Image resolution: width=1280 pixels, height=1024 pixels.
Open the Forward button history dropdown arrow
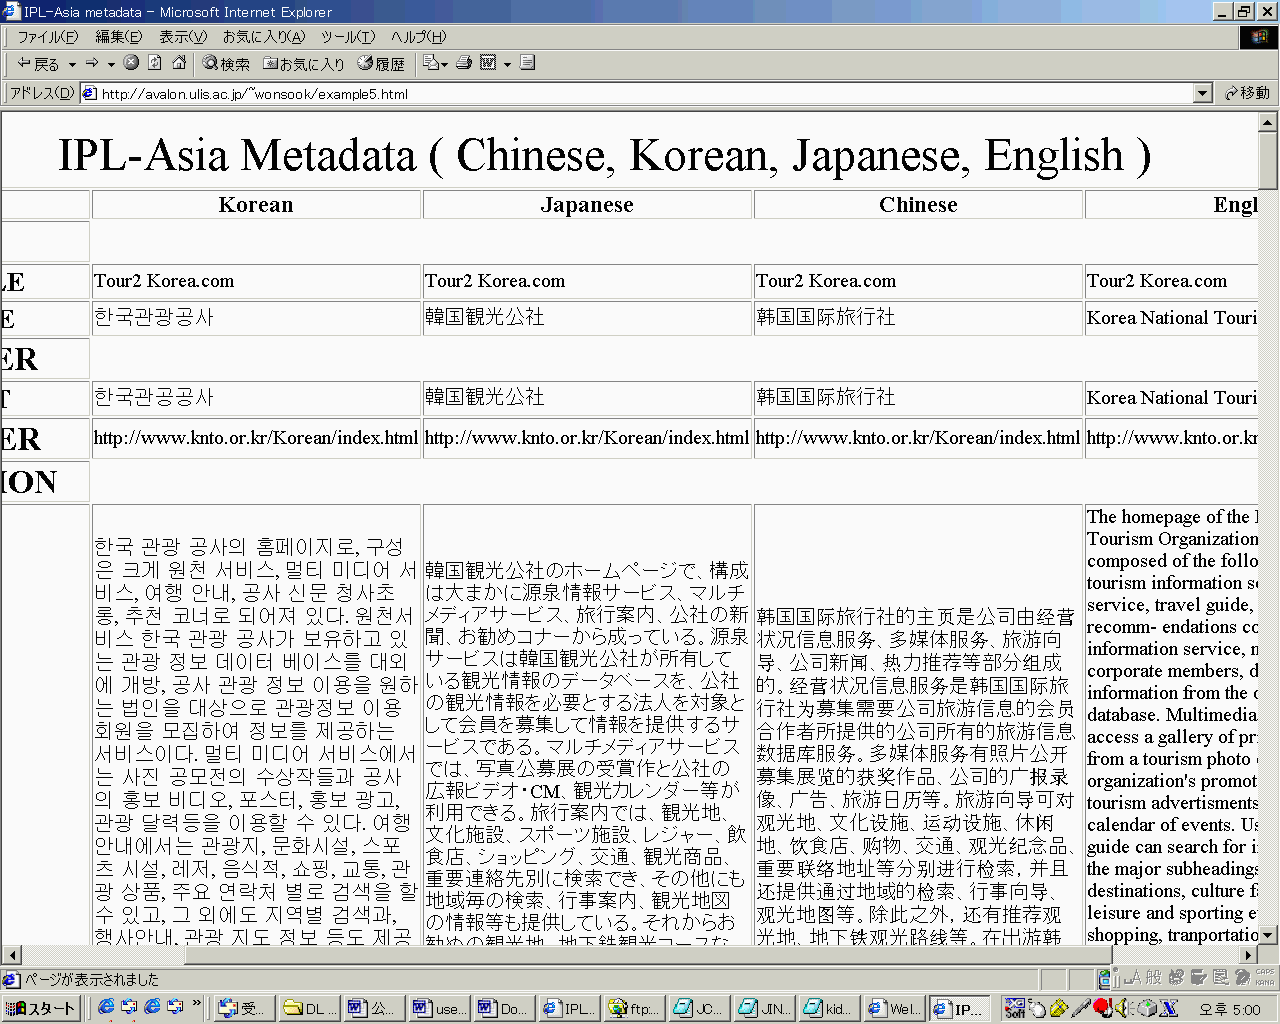click(111, 64)
